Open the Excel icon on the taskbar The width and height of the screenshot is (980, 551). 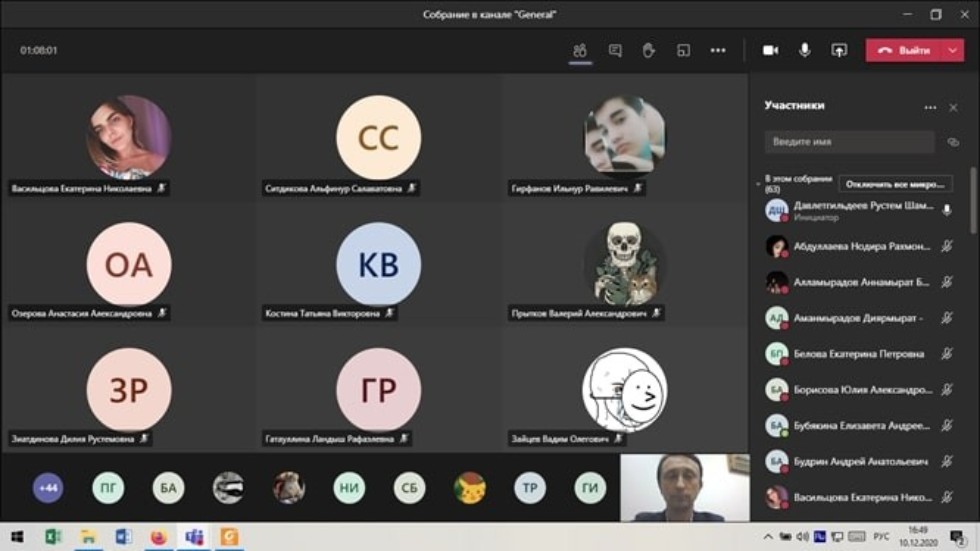click(x=53, y=537)
